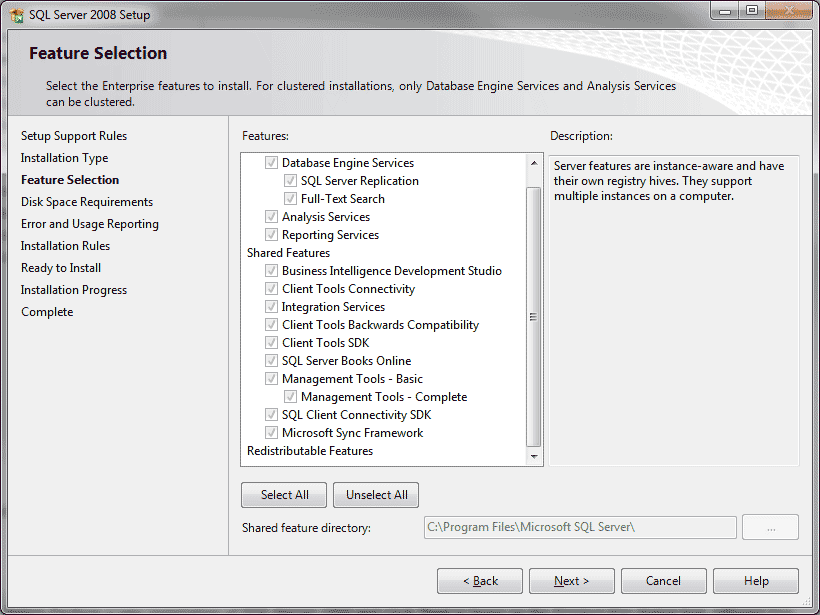Browse for shared feature directory with ellipsis button
The width and height of the screenshot is (820, 615).
pyautogui.click(x=770, y=527)
